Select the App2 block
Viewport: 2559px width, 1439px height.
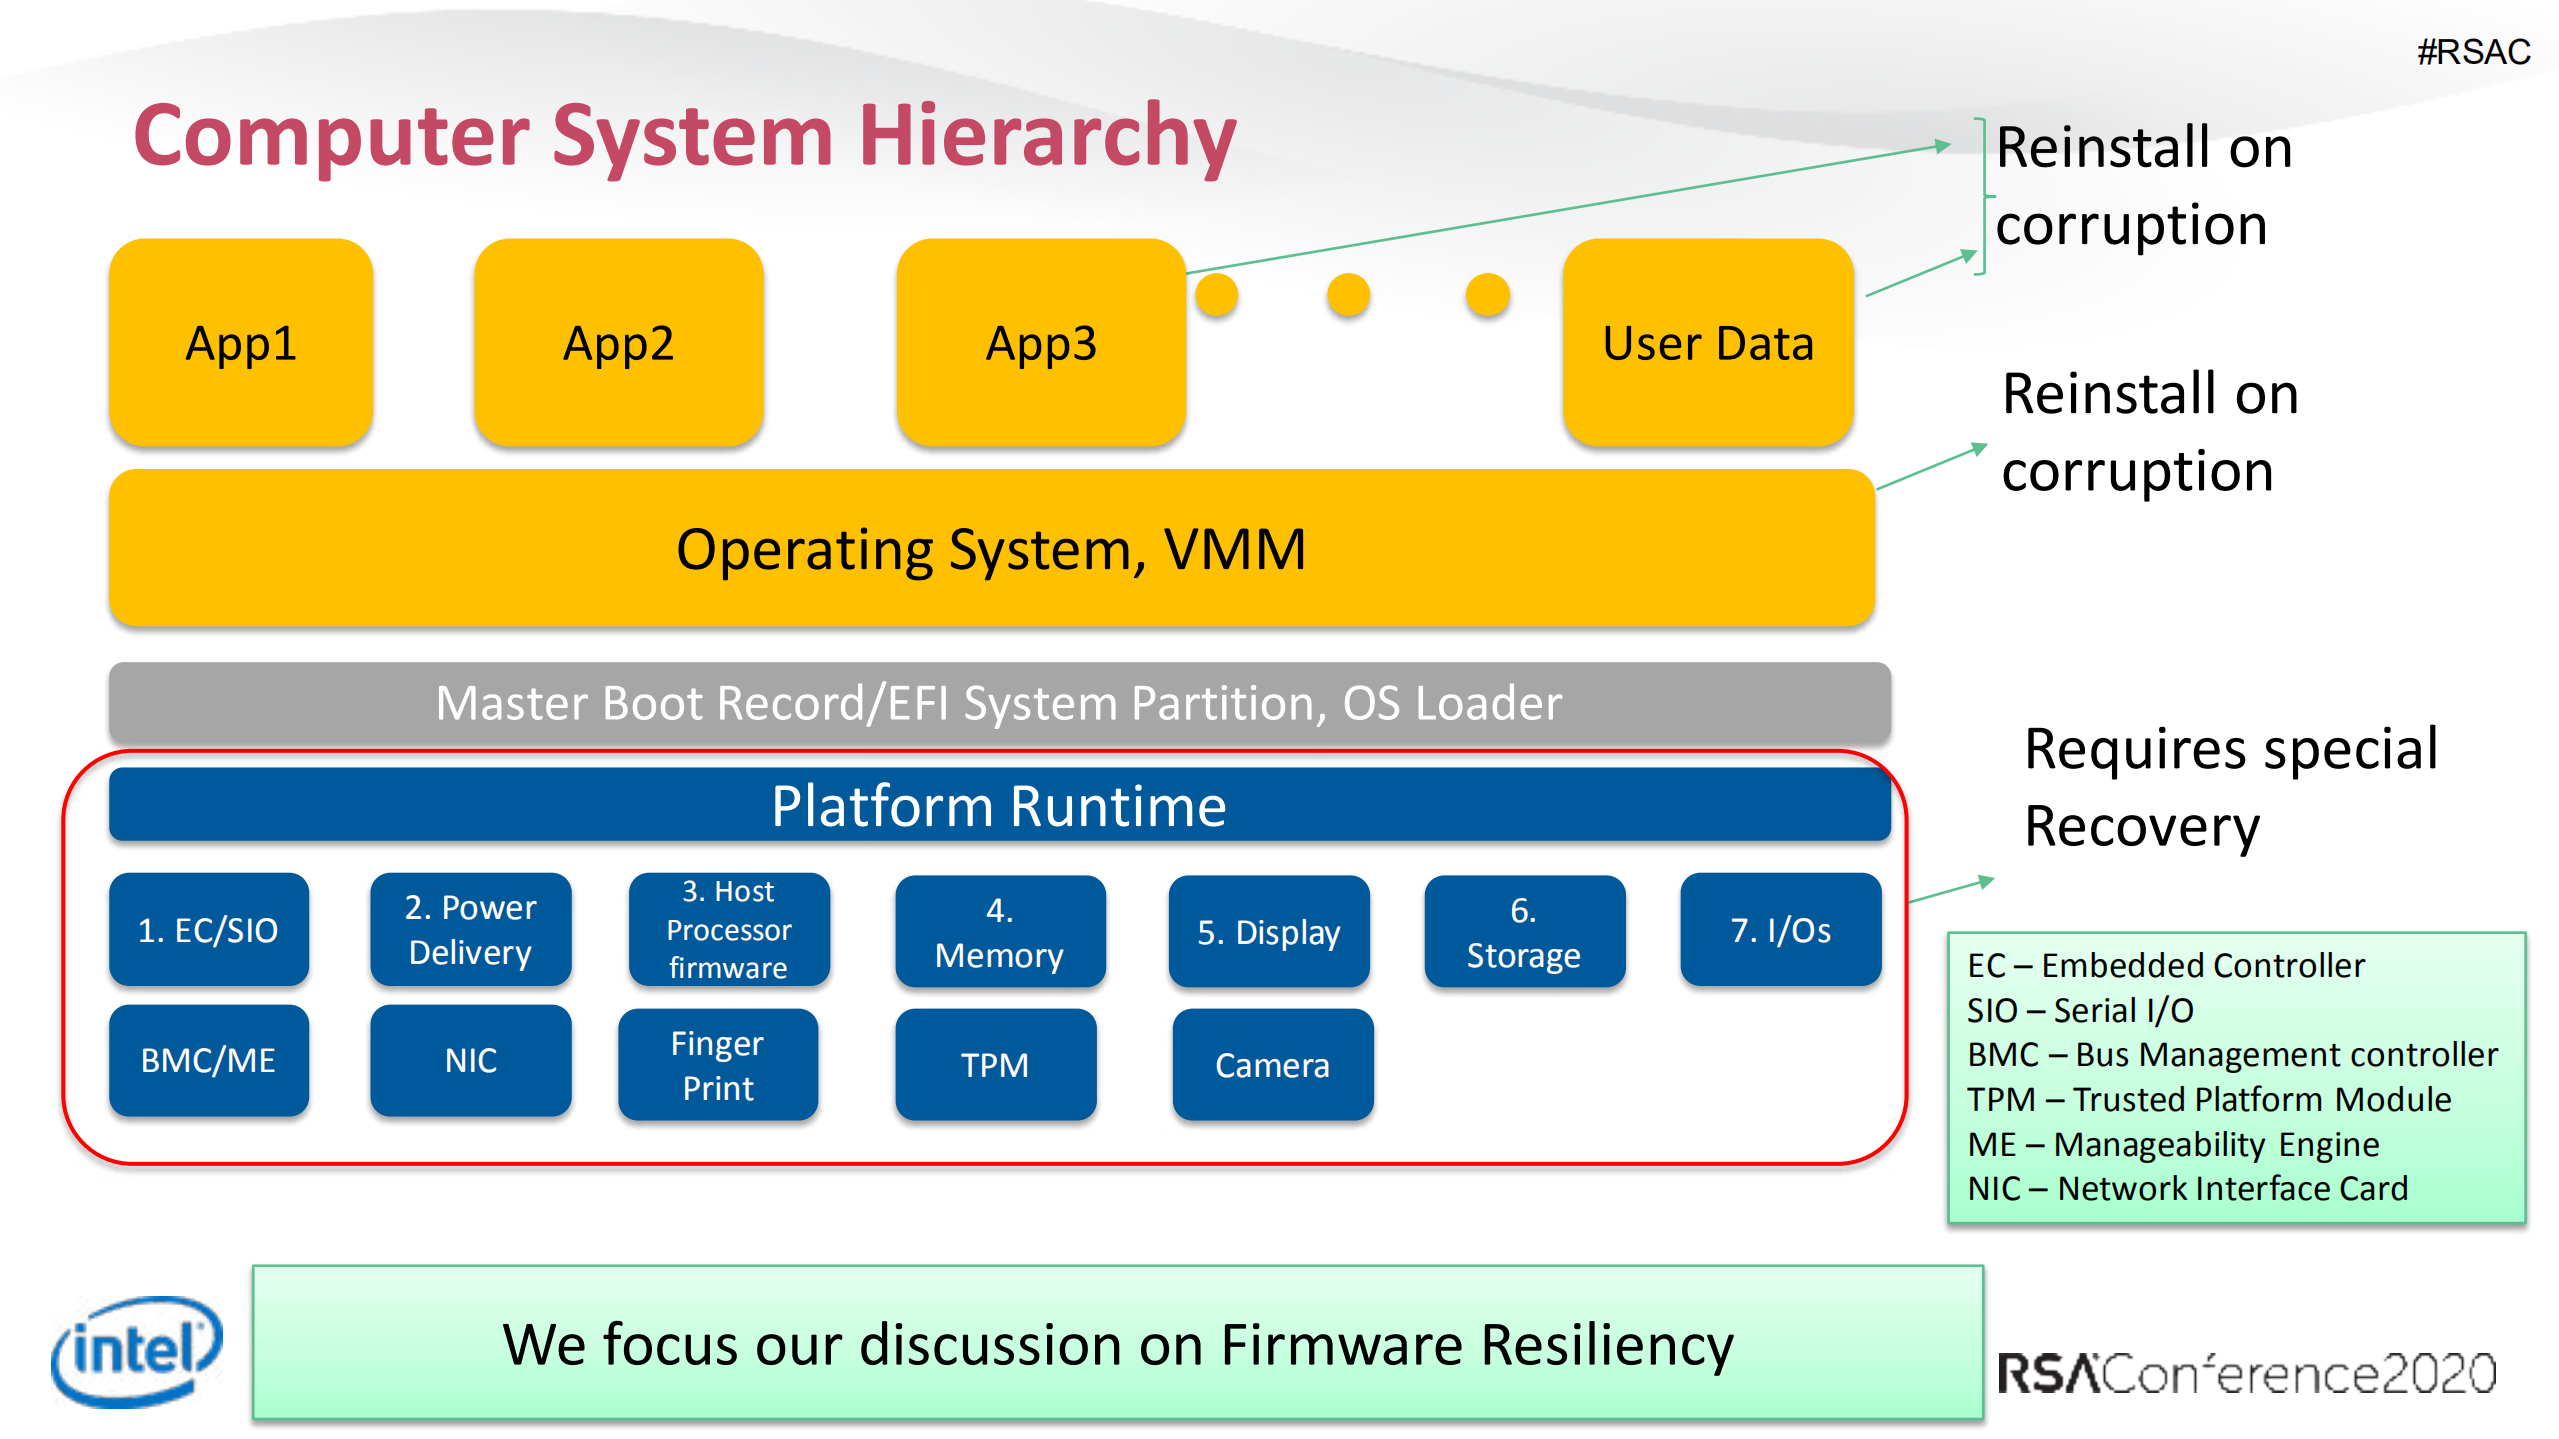[x=619, y=343]
